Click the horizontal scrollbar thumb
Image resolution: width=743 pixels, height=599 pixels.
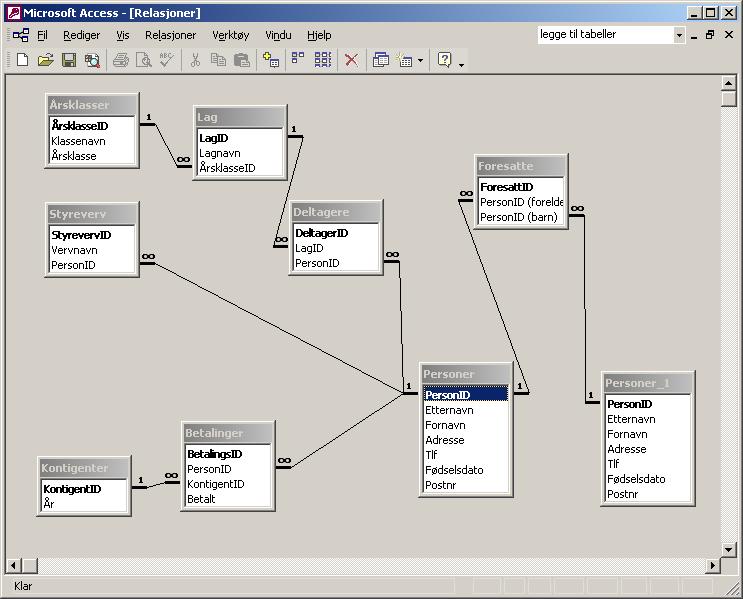coord(29,565)
